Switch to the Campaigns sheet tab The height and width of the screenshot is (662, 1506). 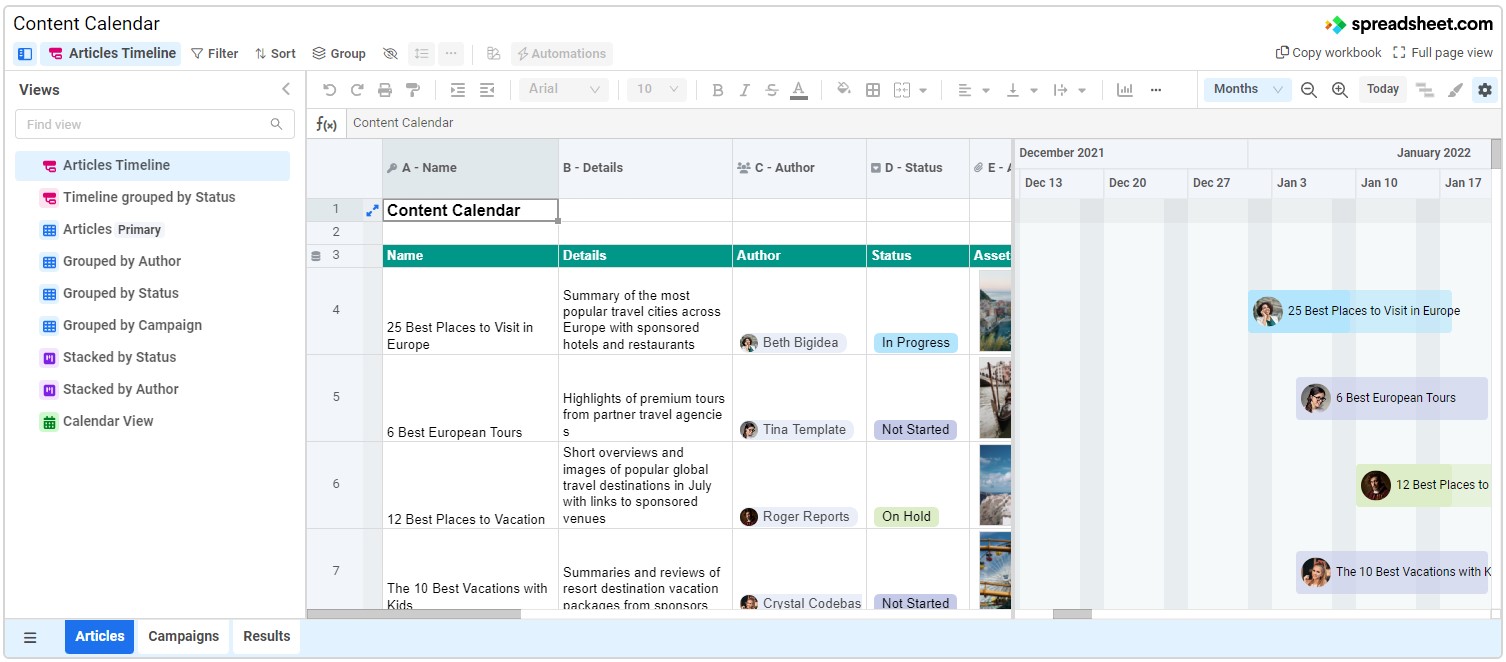[183, 636]
